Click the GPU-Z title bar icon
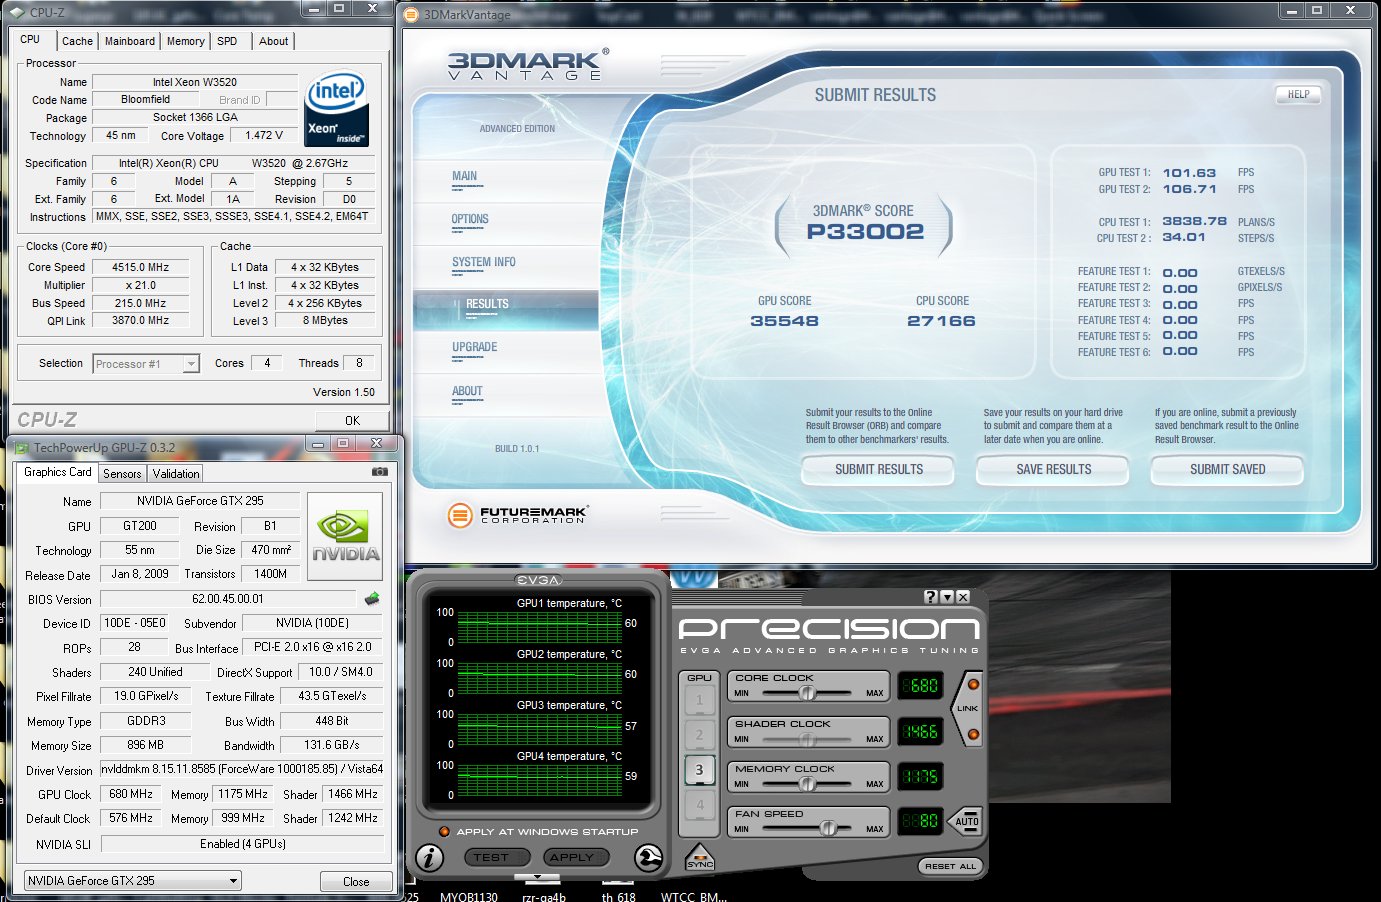This screenshot has width=1381, height=902. point(20,447)
